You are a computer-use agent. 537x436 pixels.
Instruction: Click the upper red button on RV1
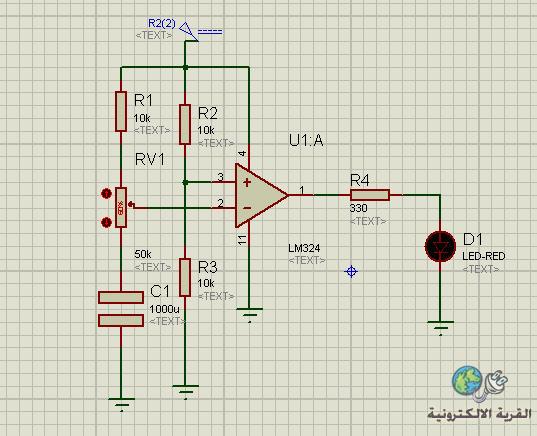click(x=107, y=194)
